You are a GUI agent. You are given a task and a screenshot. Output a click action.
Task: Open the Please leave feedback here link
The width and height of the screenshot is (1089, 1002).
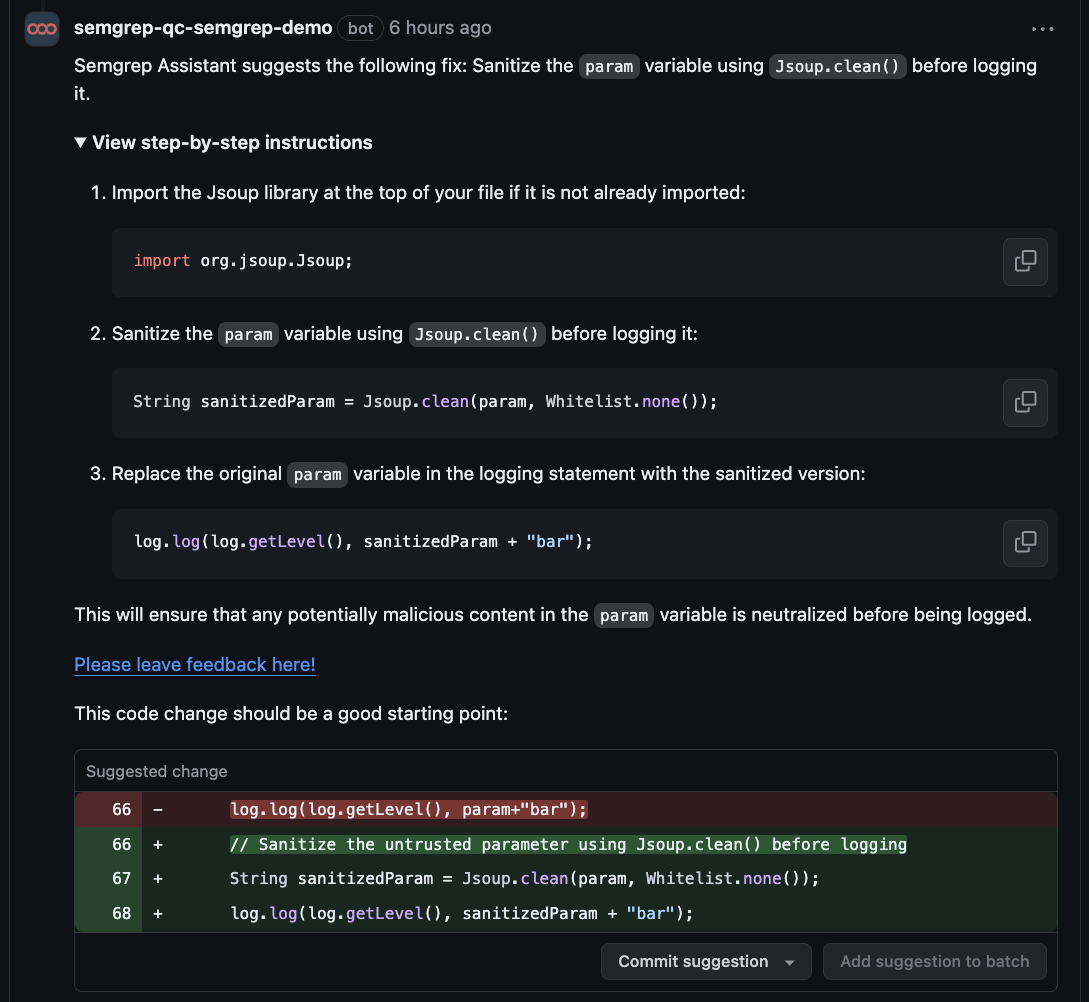(x=194, y=664)
